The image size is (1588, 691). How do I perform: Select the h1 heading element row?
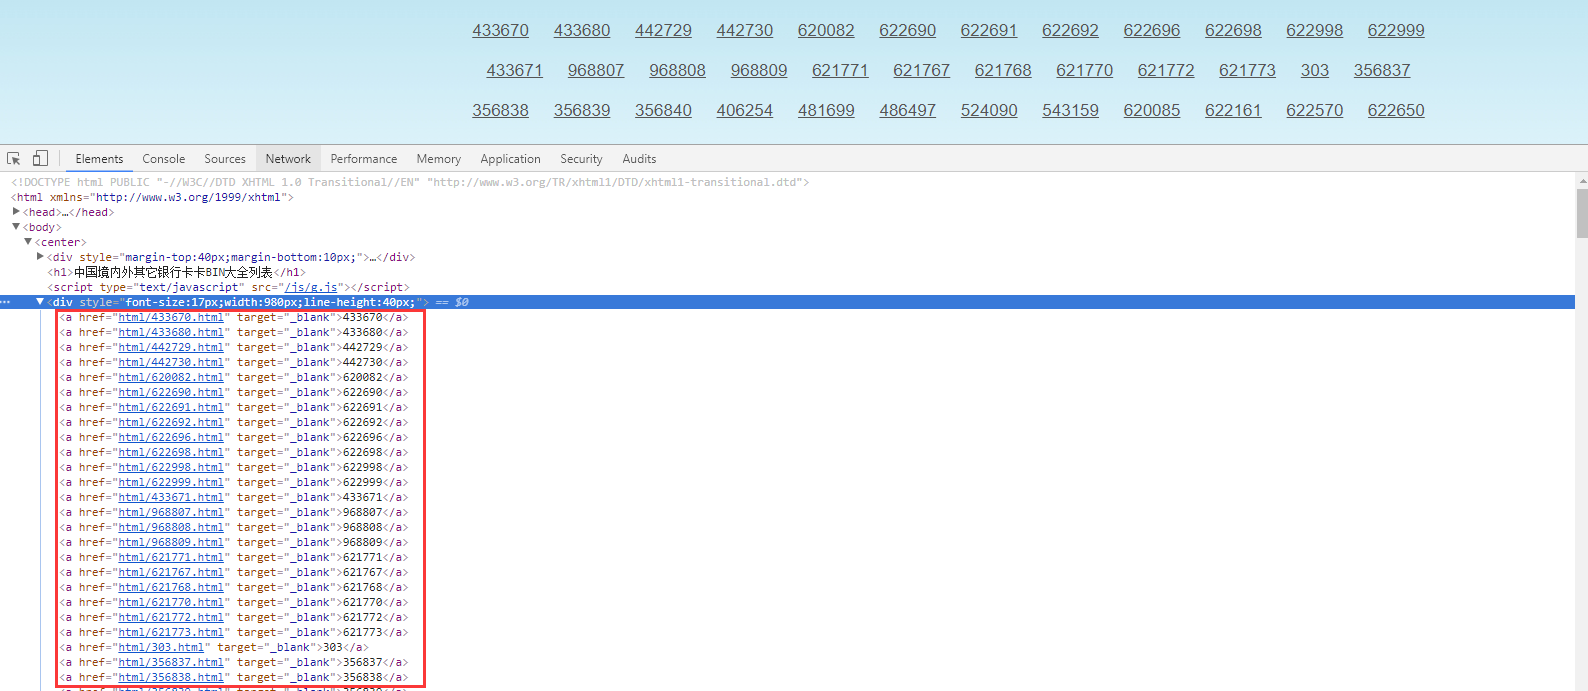176,272
